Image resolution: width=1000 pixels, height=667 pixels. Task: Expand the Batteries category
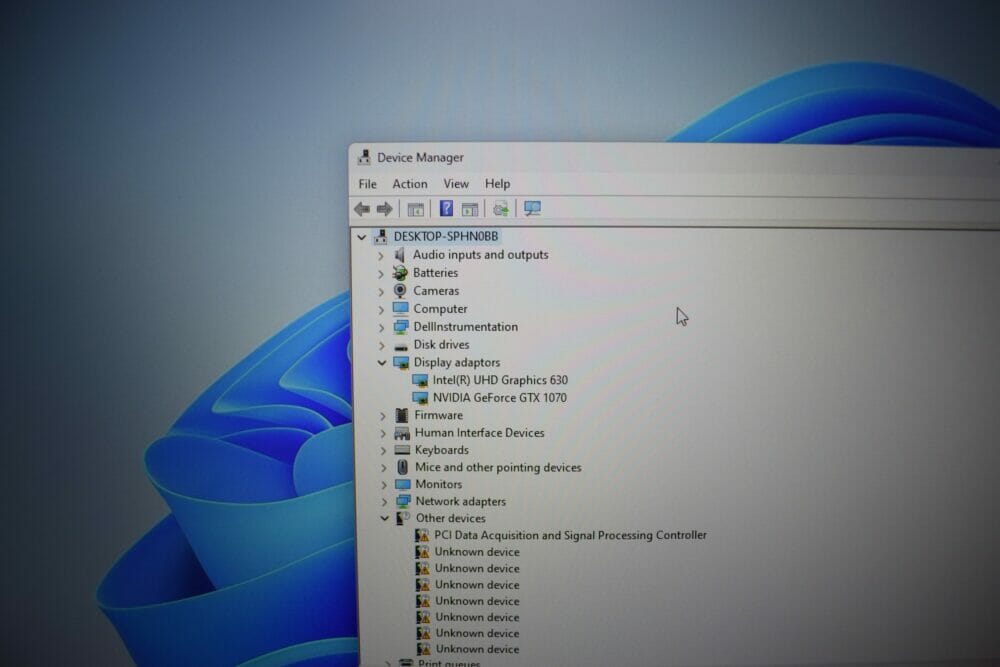pyautogui.click(x=381, y=274)
